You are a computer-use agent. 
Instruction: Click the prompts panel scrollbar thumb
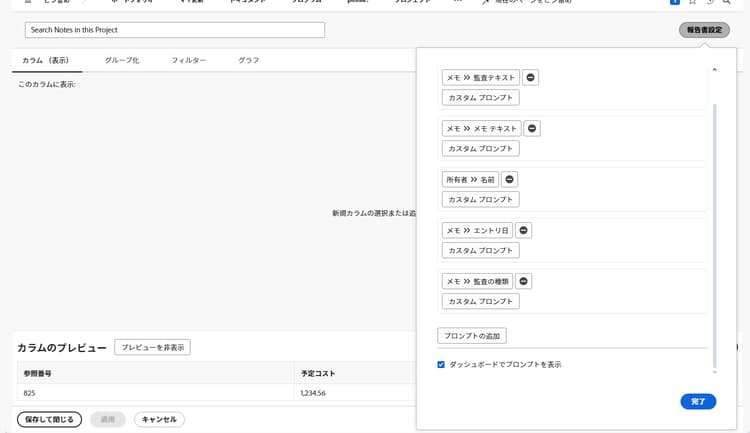point(715,236)
